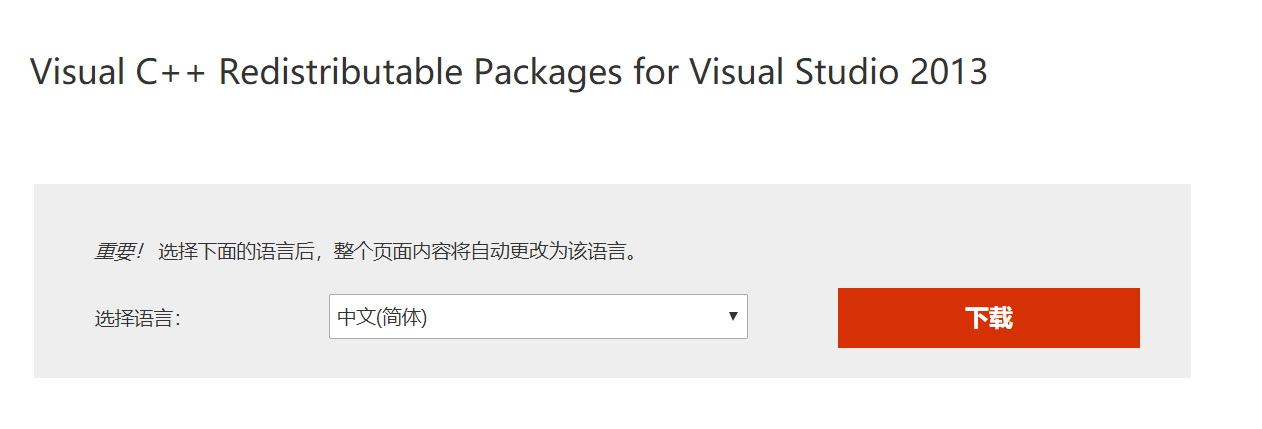Click the 选择语言 label
This screenshot has width=1262, height=429.
tap(138, 319)
